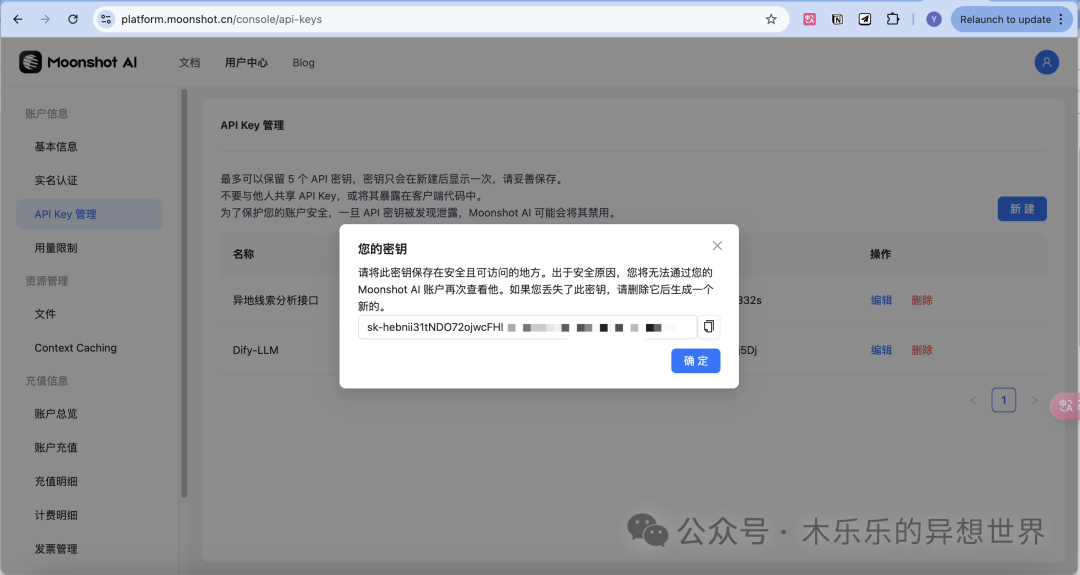The width and height of the screenshot is (1080, 575).
Task: Click the Moonshot AI logo
Action: click(x=78, y=62)
